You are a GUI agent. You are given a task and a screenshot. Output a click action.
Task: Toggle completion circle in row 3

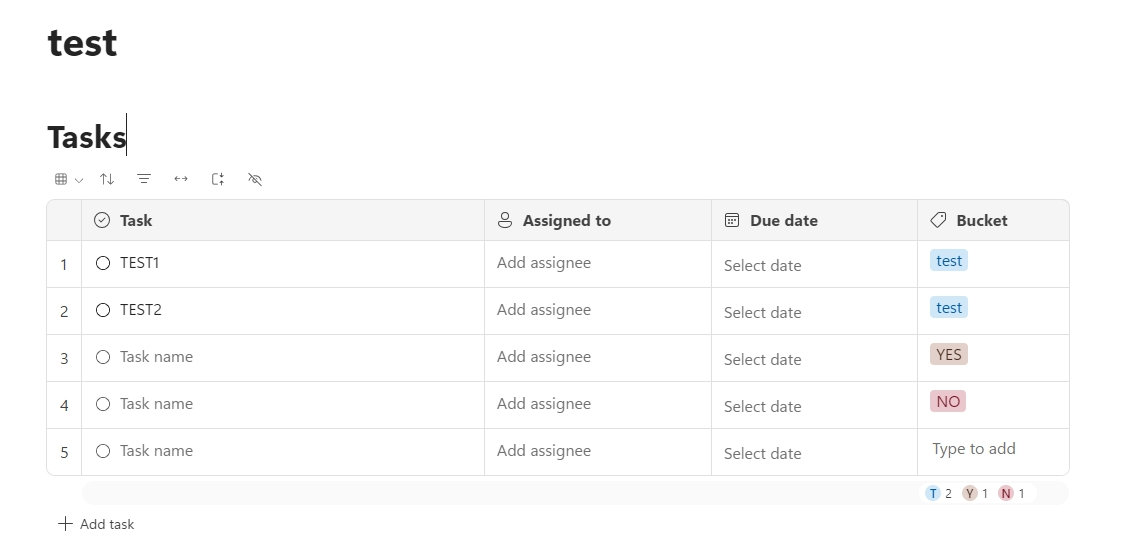103,357
